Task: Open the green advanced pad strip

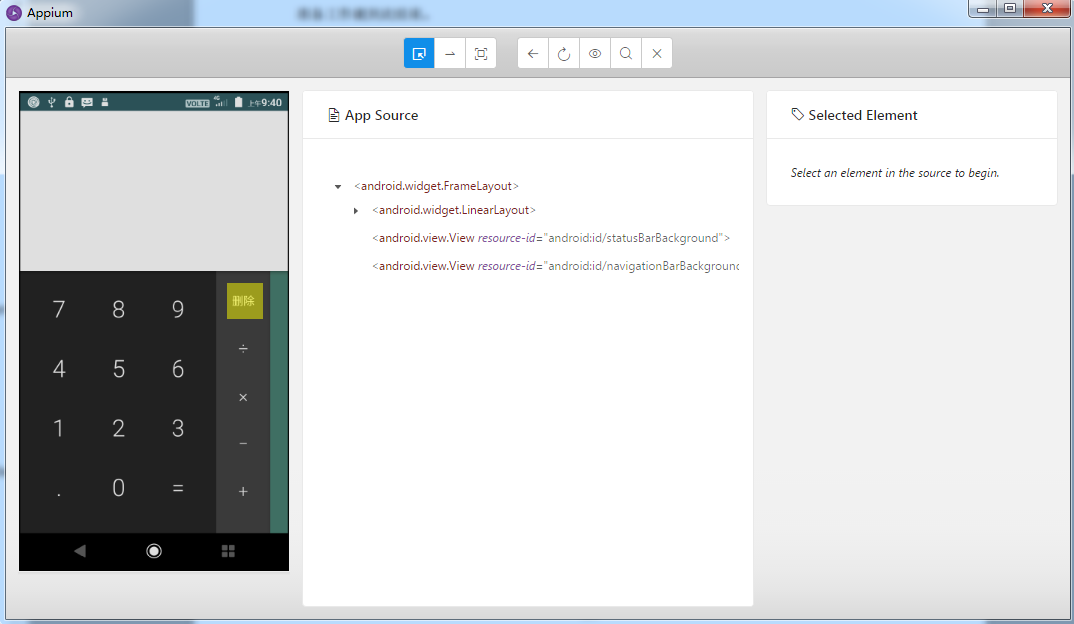Action: pos(279,402)
